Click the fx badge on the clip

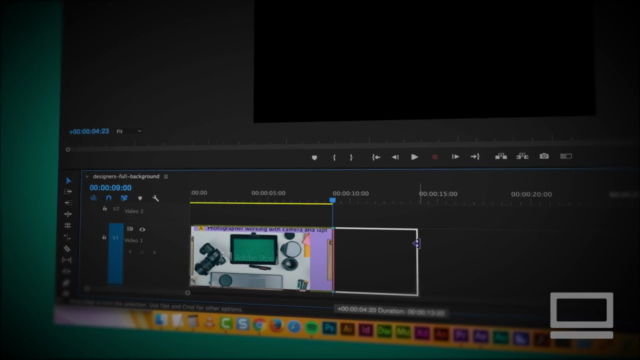tap(201, 229)
